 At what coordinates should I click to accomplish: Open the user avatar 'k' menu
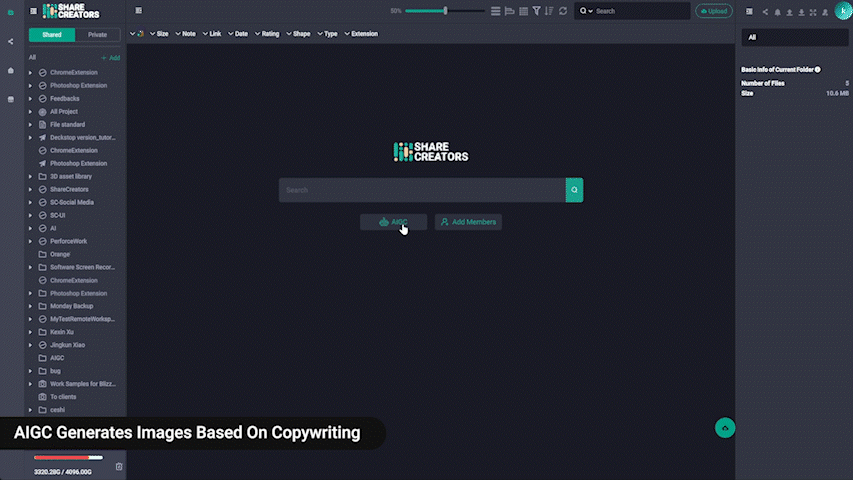[x=843, y=11]
